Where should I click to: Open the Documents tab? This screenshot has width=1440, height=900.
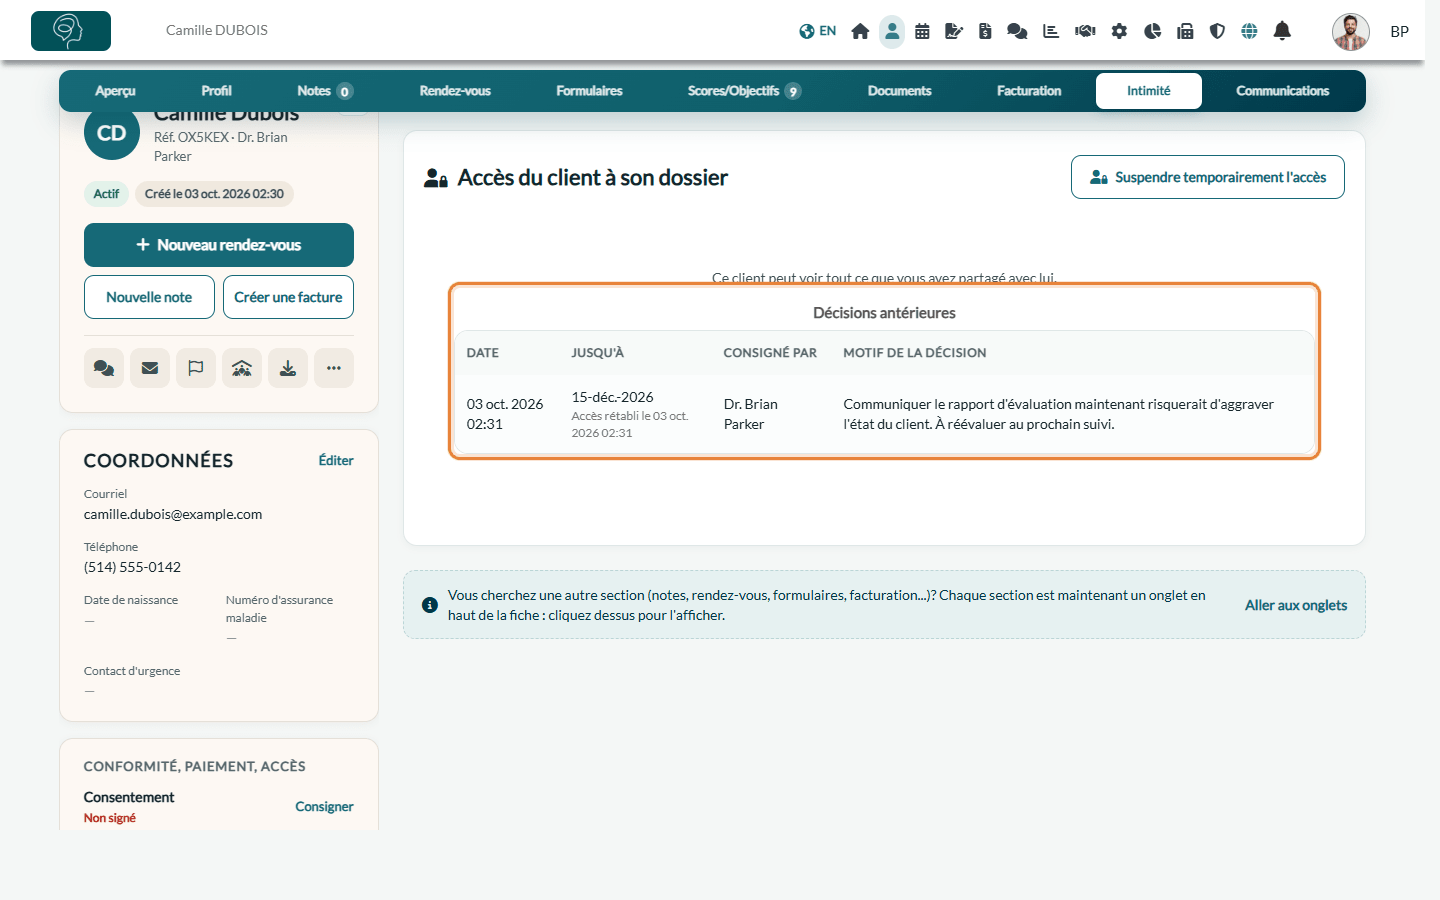pyautogui.click(x=899, y=91)
